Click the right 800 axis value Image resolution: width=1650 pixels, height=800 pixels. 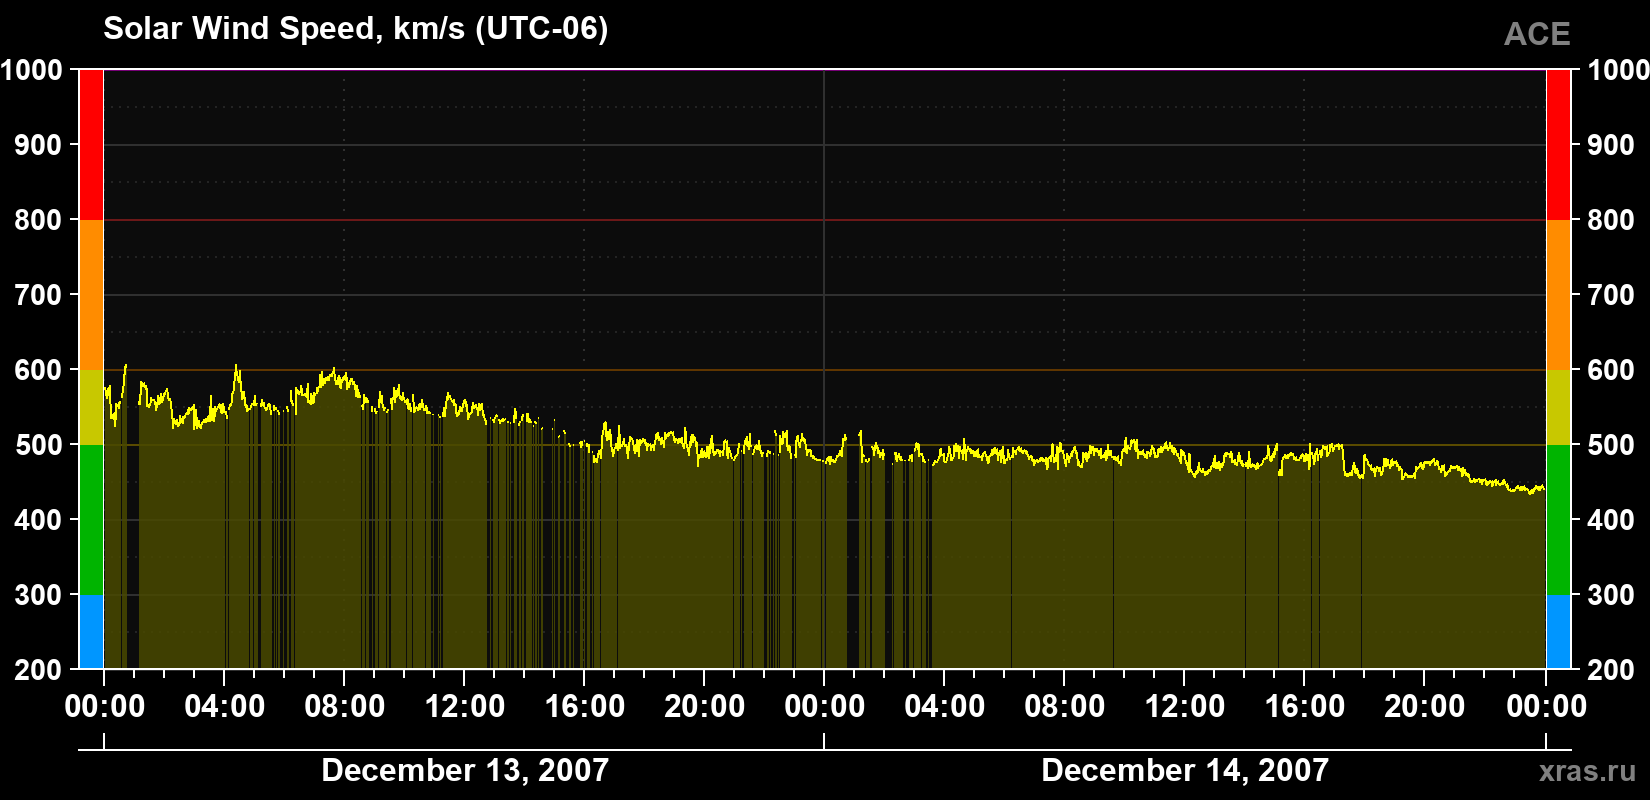point(1612,220)
